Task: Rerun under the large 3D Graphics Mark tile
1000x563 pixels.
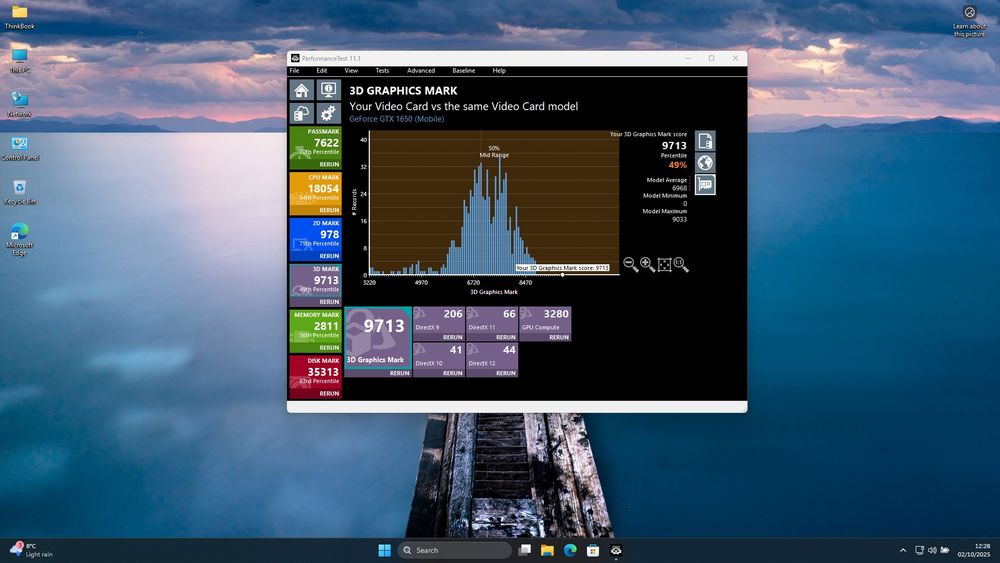Action: tap(399, 374)
